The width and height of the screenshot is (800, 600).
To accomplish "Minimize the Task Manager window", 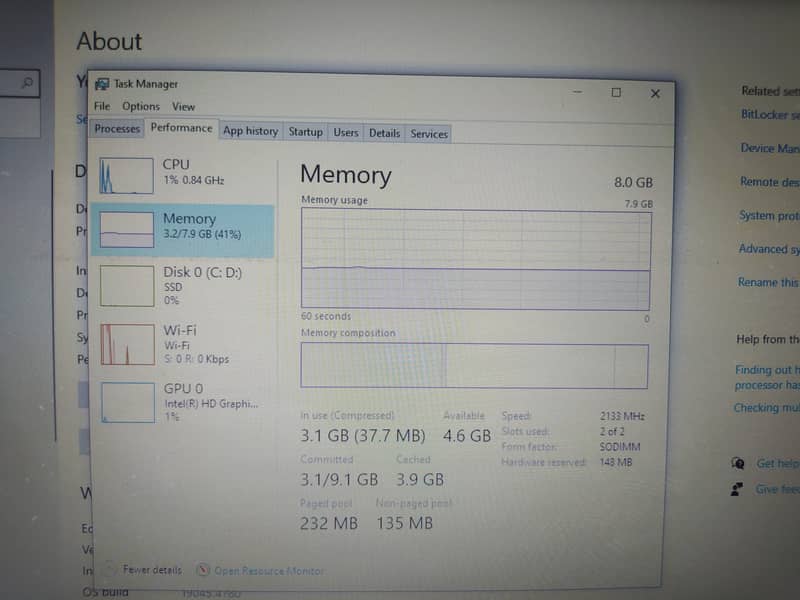I will point(577,92).
